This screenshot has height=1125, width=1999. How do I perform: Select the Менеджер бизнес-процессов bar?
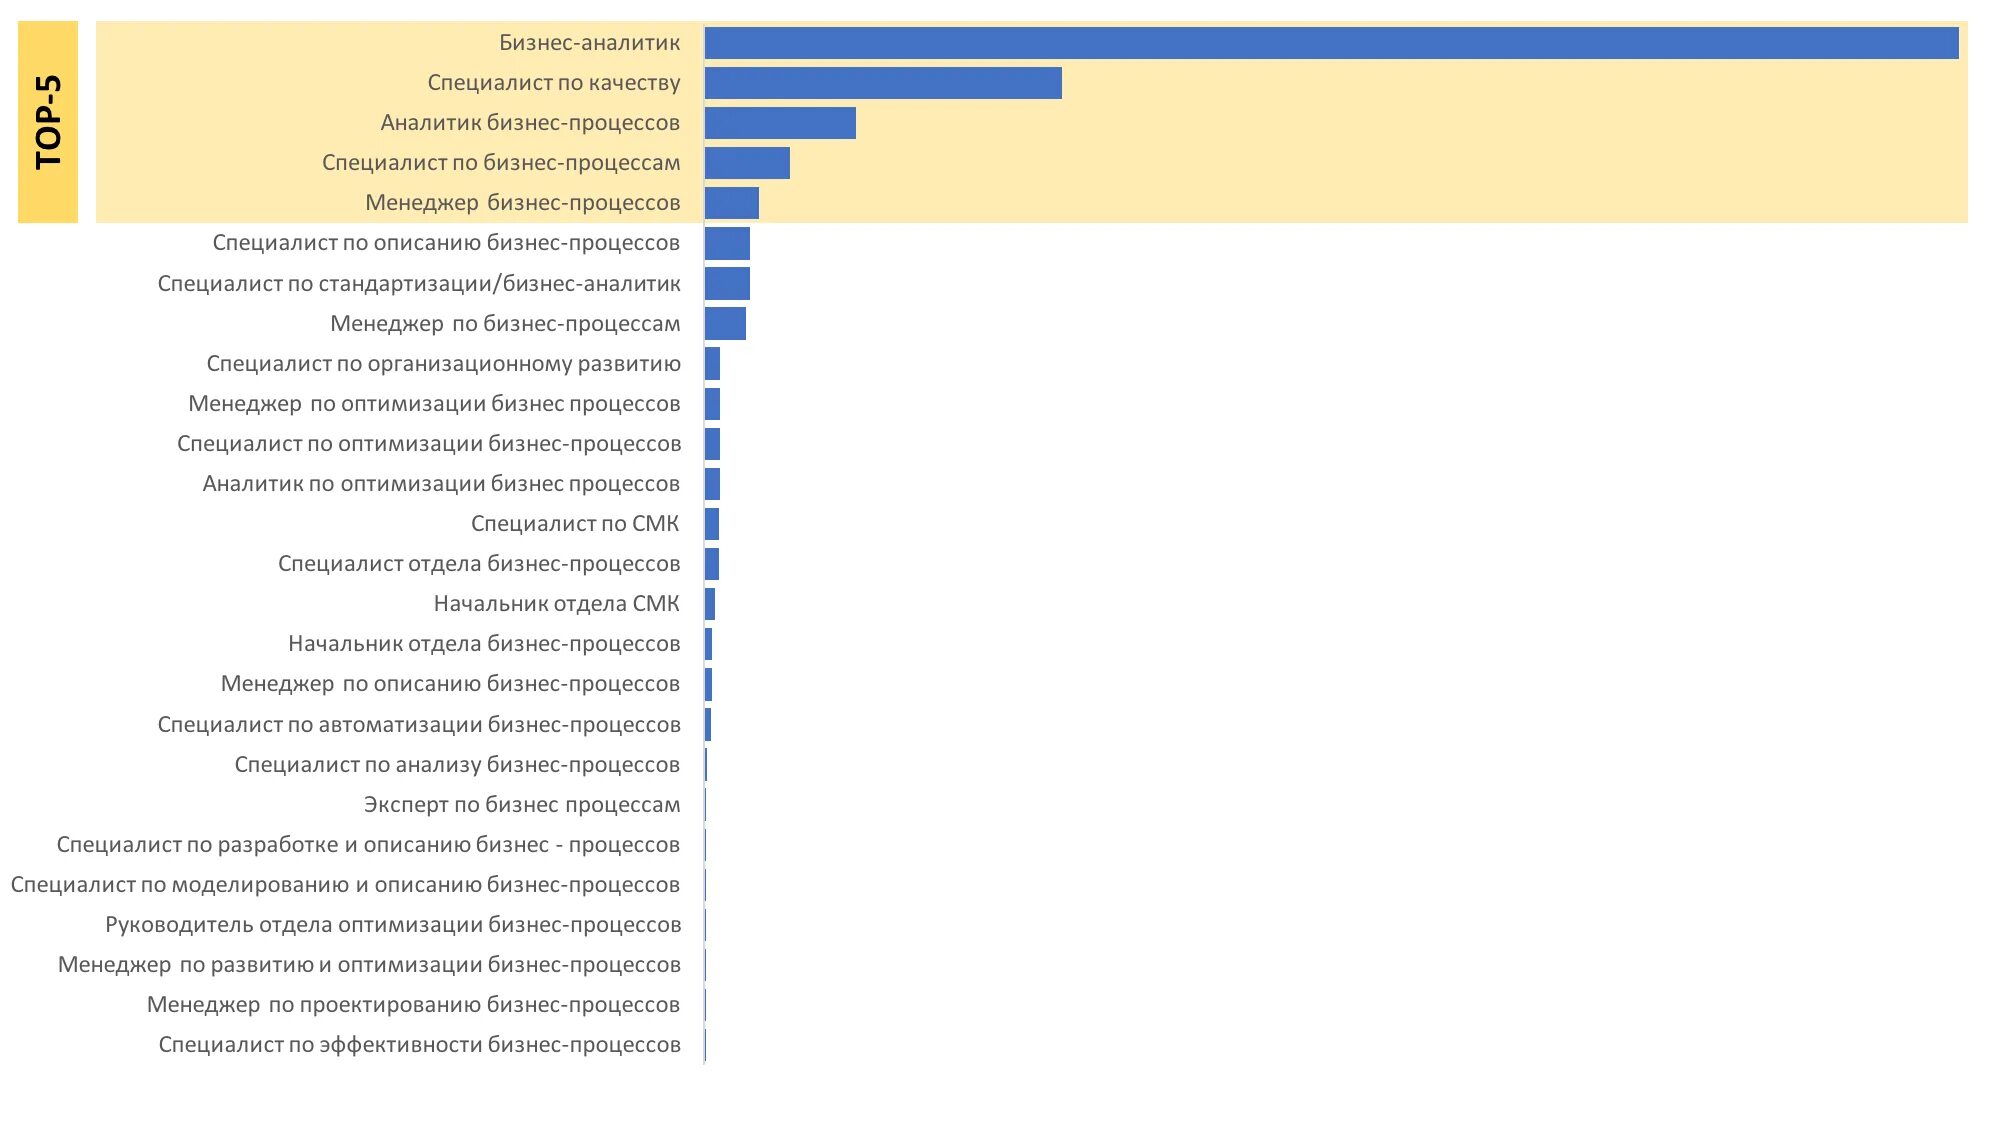pyautogui.click(x=732, y=203)
